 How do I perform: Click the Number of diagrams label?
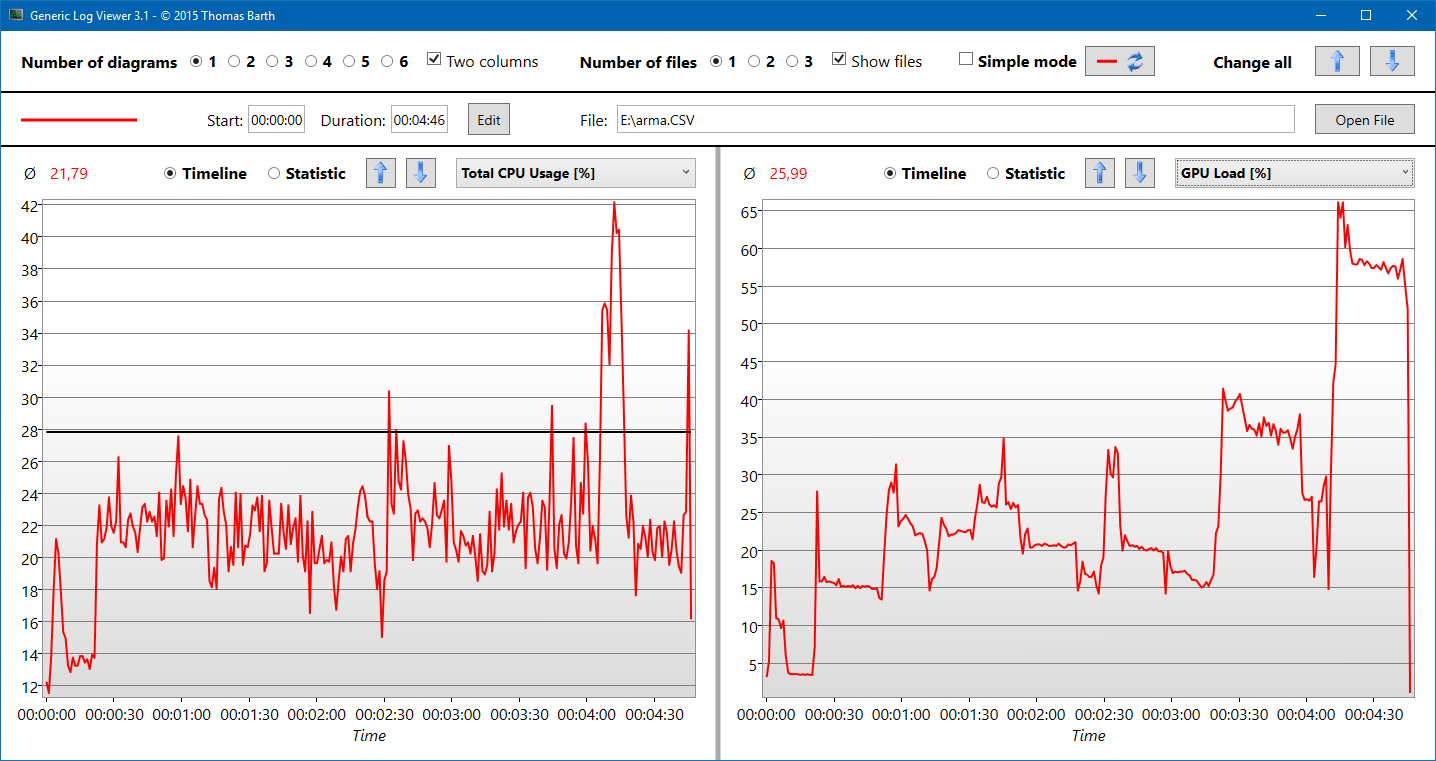tap(99, 62)
